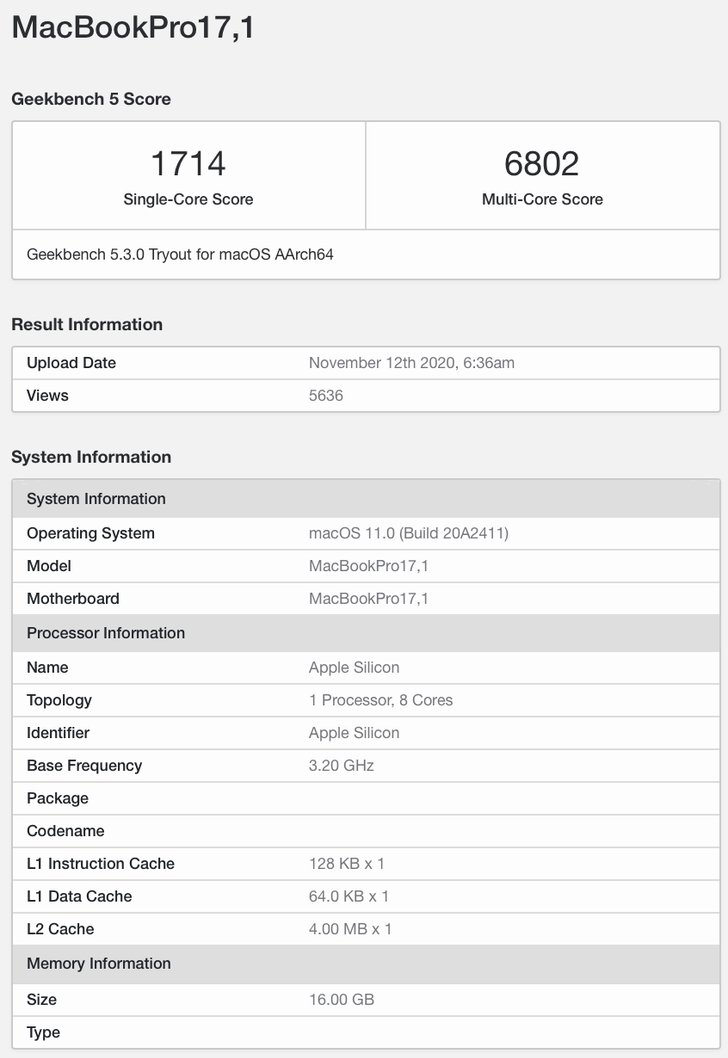Select Apple Silicon value in Identifier row
The height and width of the screenshot is (1058, 728).
[354, 733]
